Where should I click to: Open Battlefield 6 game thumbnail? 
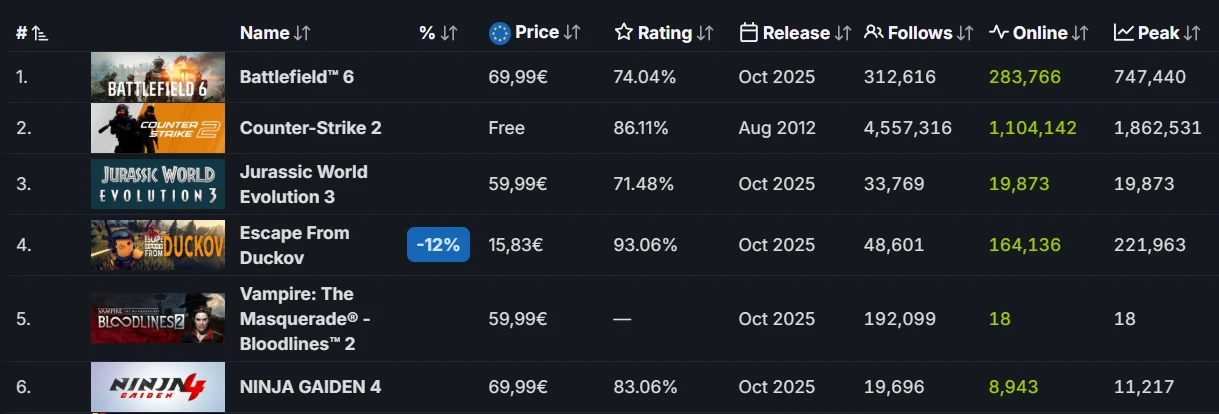157,77
